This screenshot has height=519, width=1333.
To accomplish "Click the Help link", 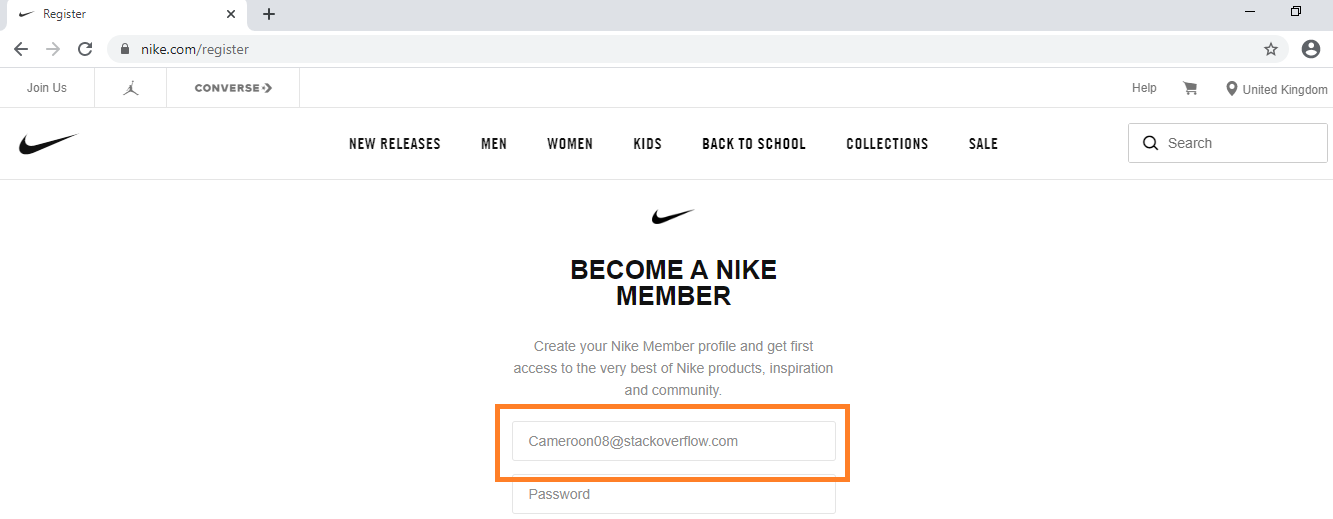I will tap(1144, 88).
